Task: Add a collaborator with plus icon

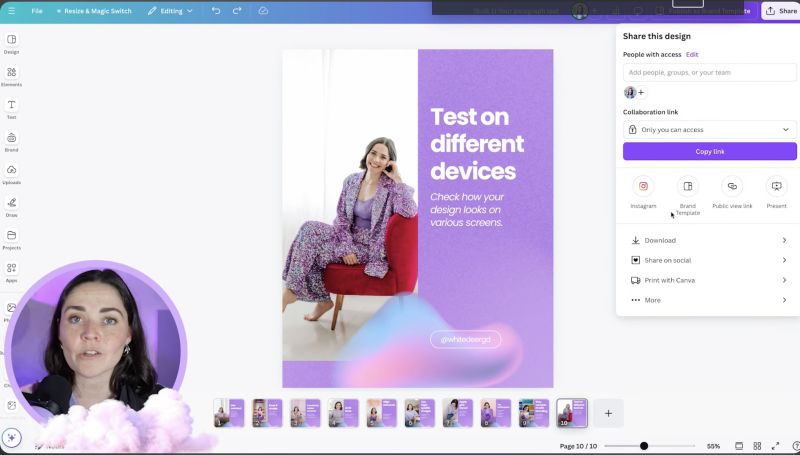Action: pyautogui.click(x=641, y=92)
